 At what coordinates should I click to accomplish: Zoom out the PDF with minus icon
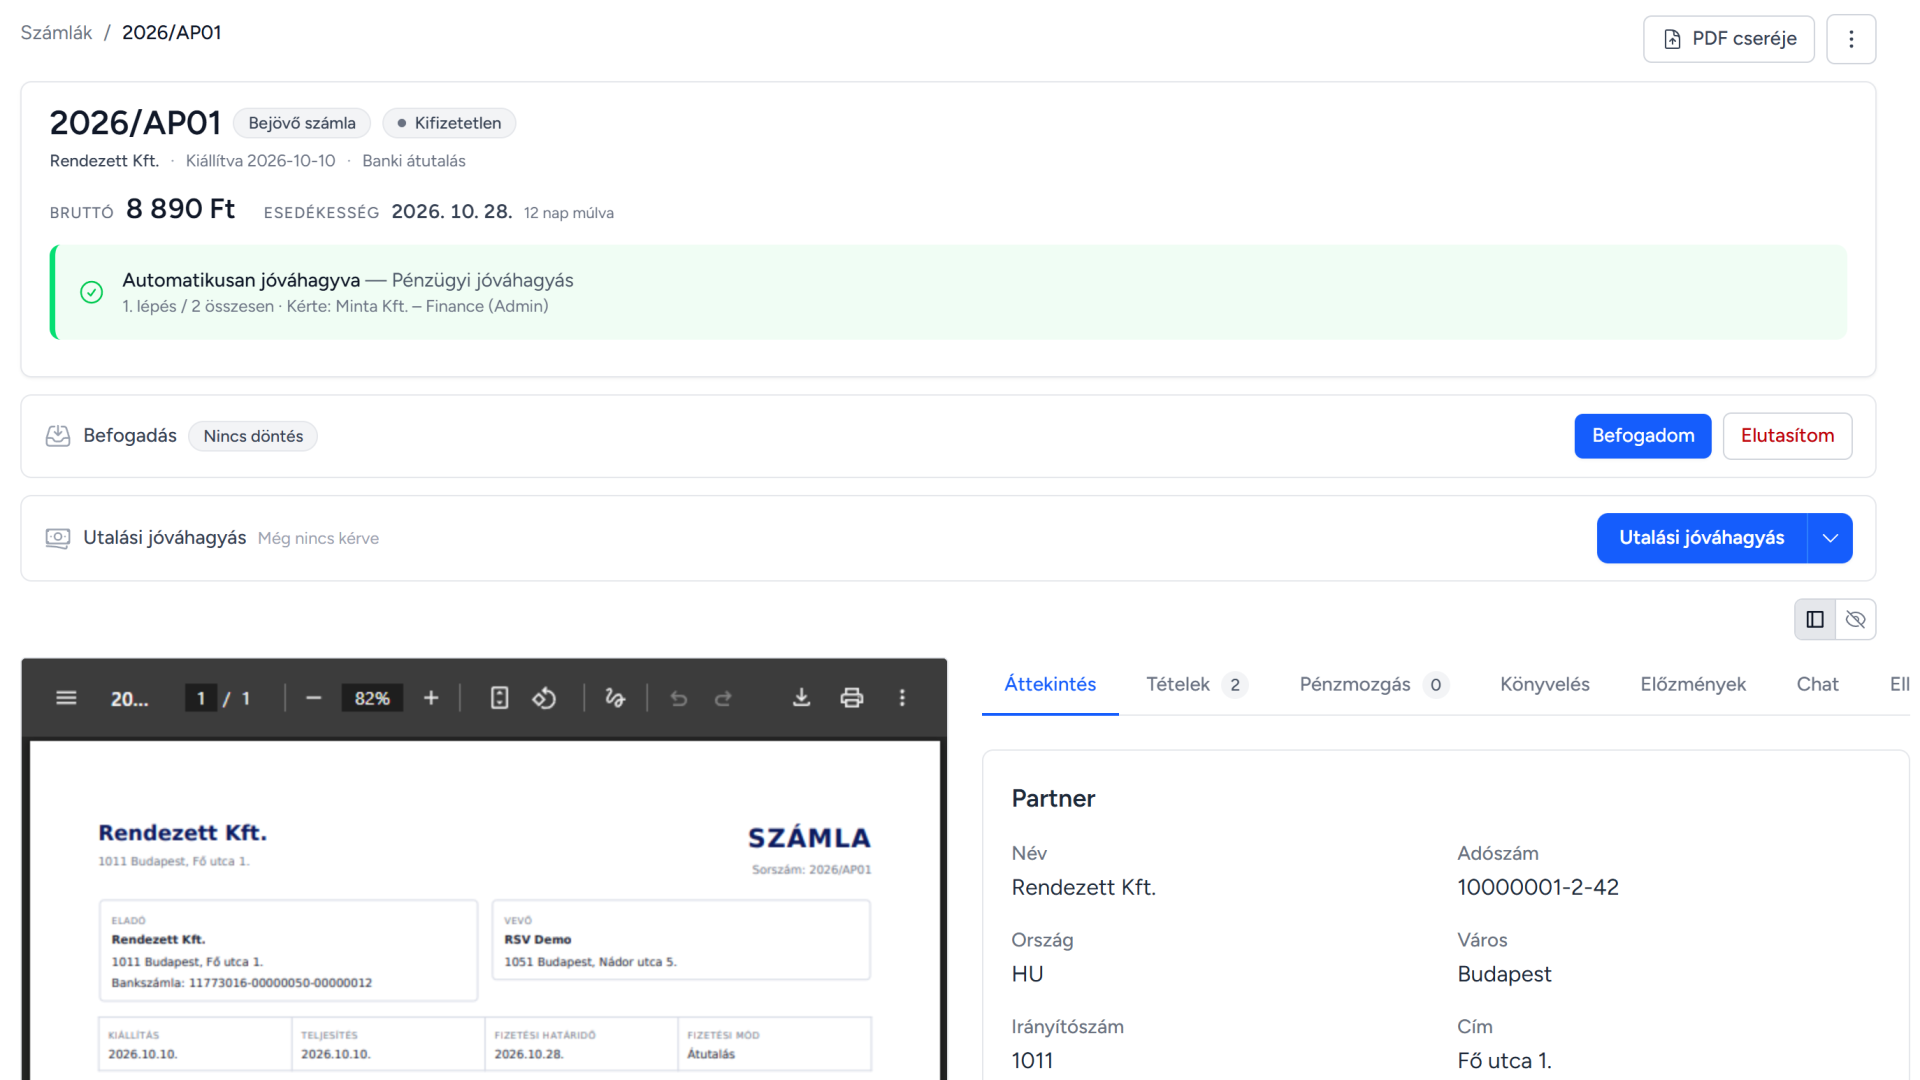(x=313, y=698)
